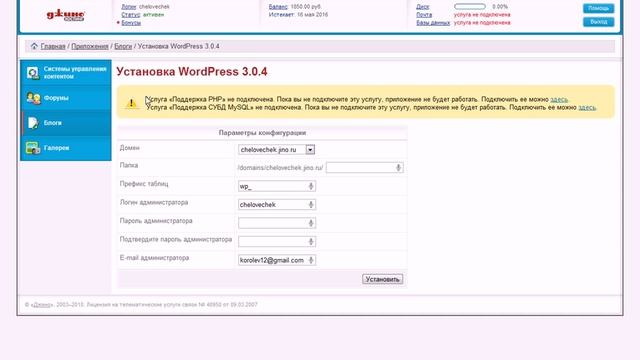640x360 pixels.
Task: Click the Параметры конфигурации table header
Action: (262, 133)
